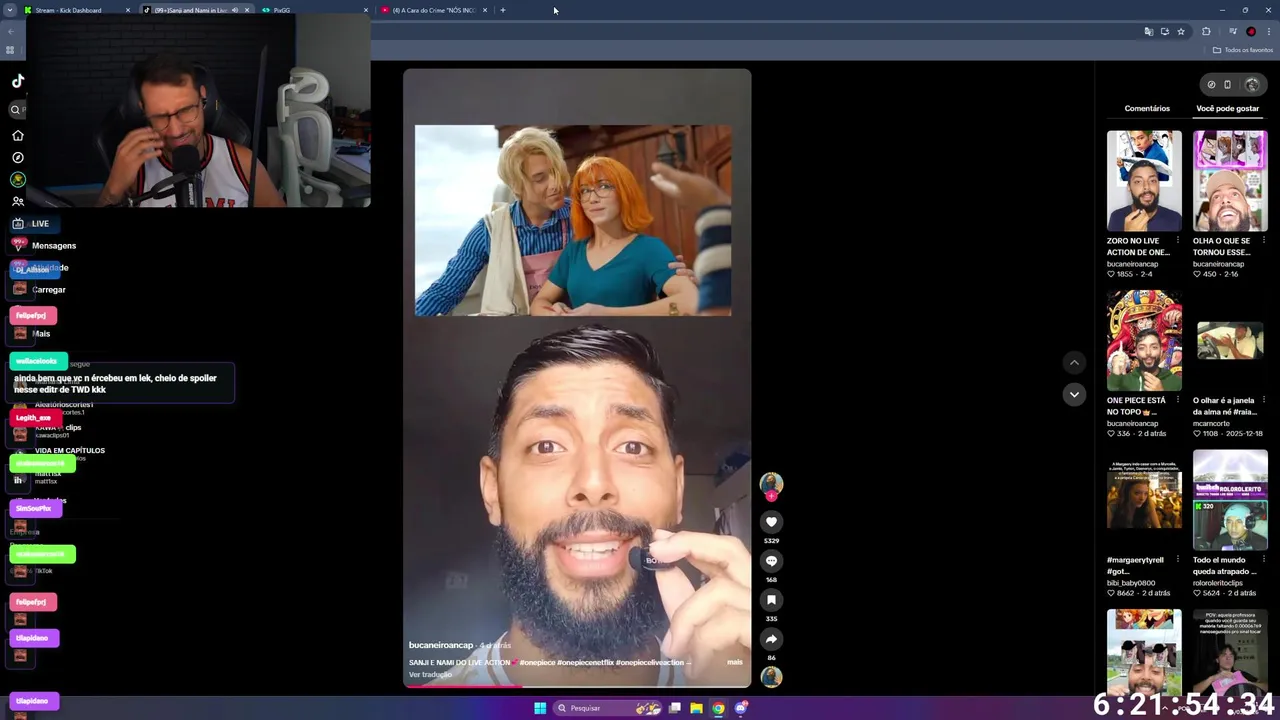This screenshot has width=1280, height=720.
Task: Open the spinning sound disc avatar
Action: click(x=771, y=677)
